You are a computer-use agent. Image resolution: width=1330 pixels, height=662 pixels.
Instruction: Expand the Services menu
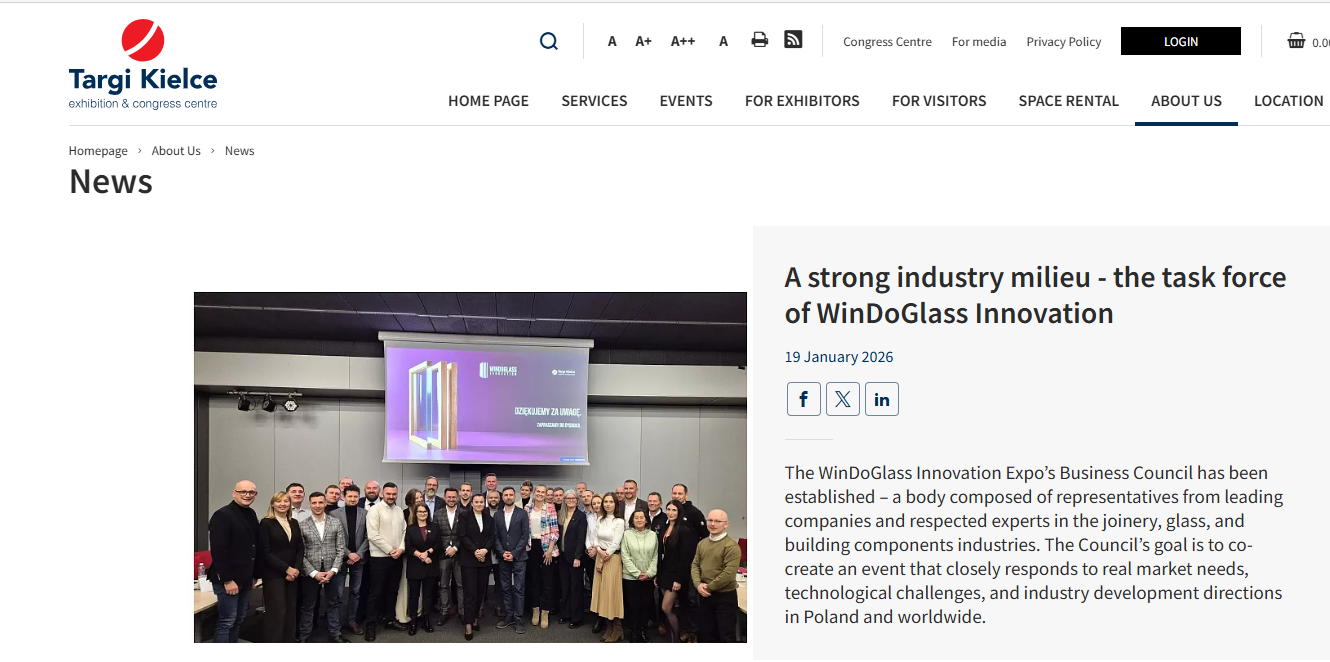594,101
